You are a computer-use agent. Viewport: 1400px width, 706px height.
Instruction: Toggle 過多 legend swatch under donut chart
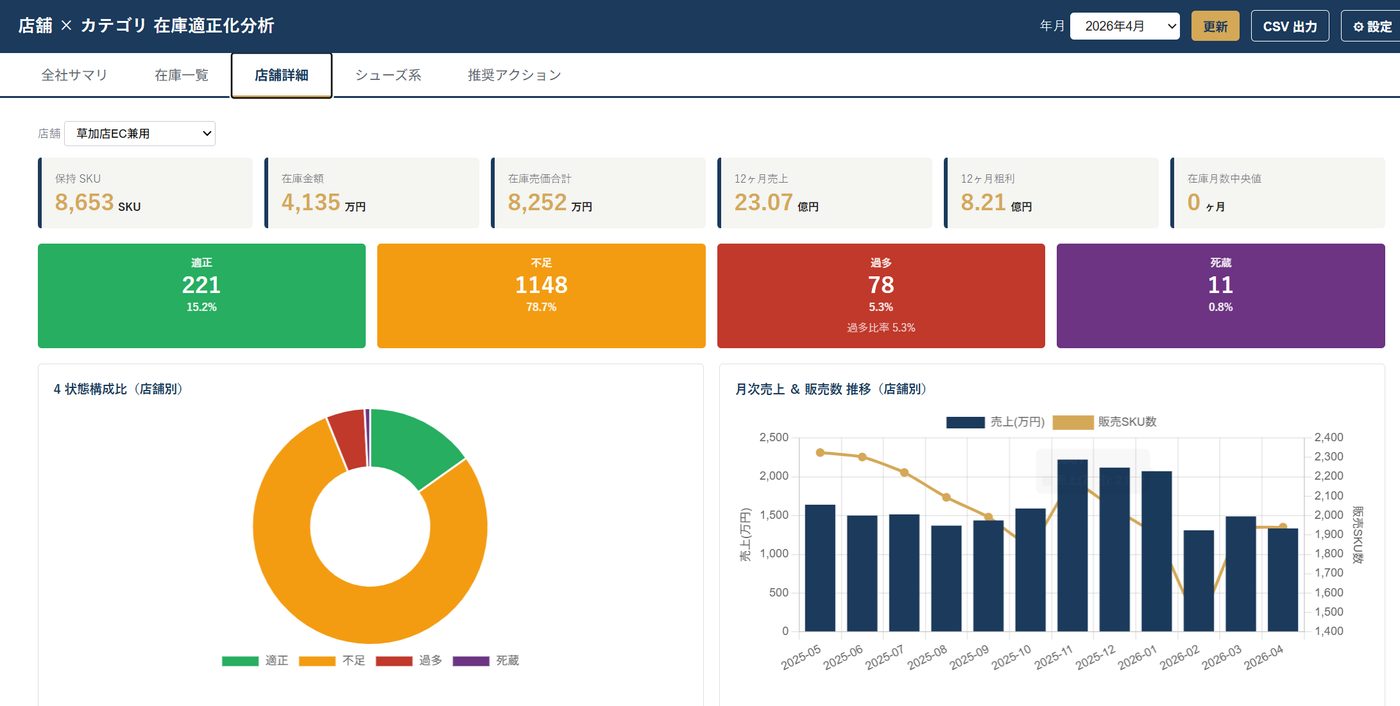click(x=394, y=661)
